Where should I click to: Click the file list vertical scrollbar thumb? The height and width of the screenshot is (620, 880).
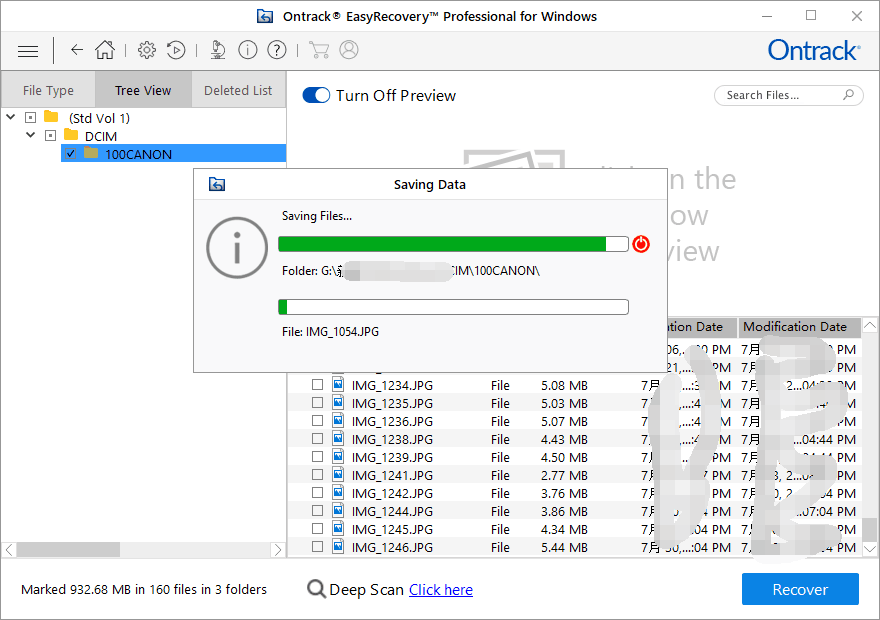point(869,529)
